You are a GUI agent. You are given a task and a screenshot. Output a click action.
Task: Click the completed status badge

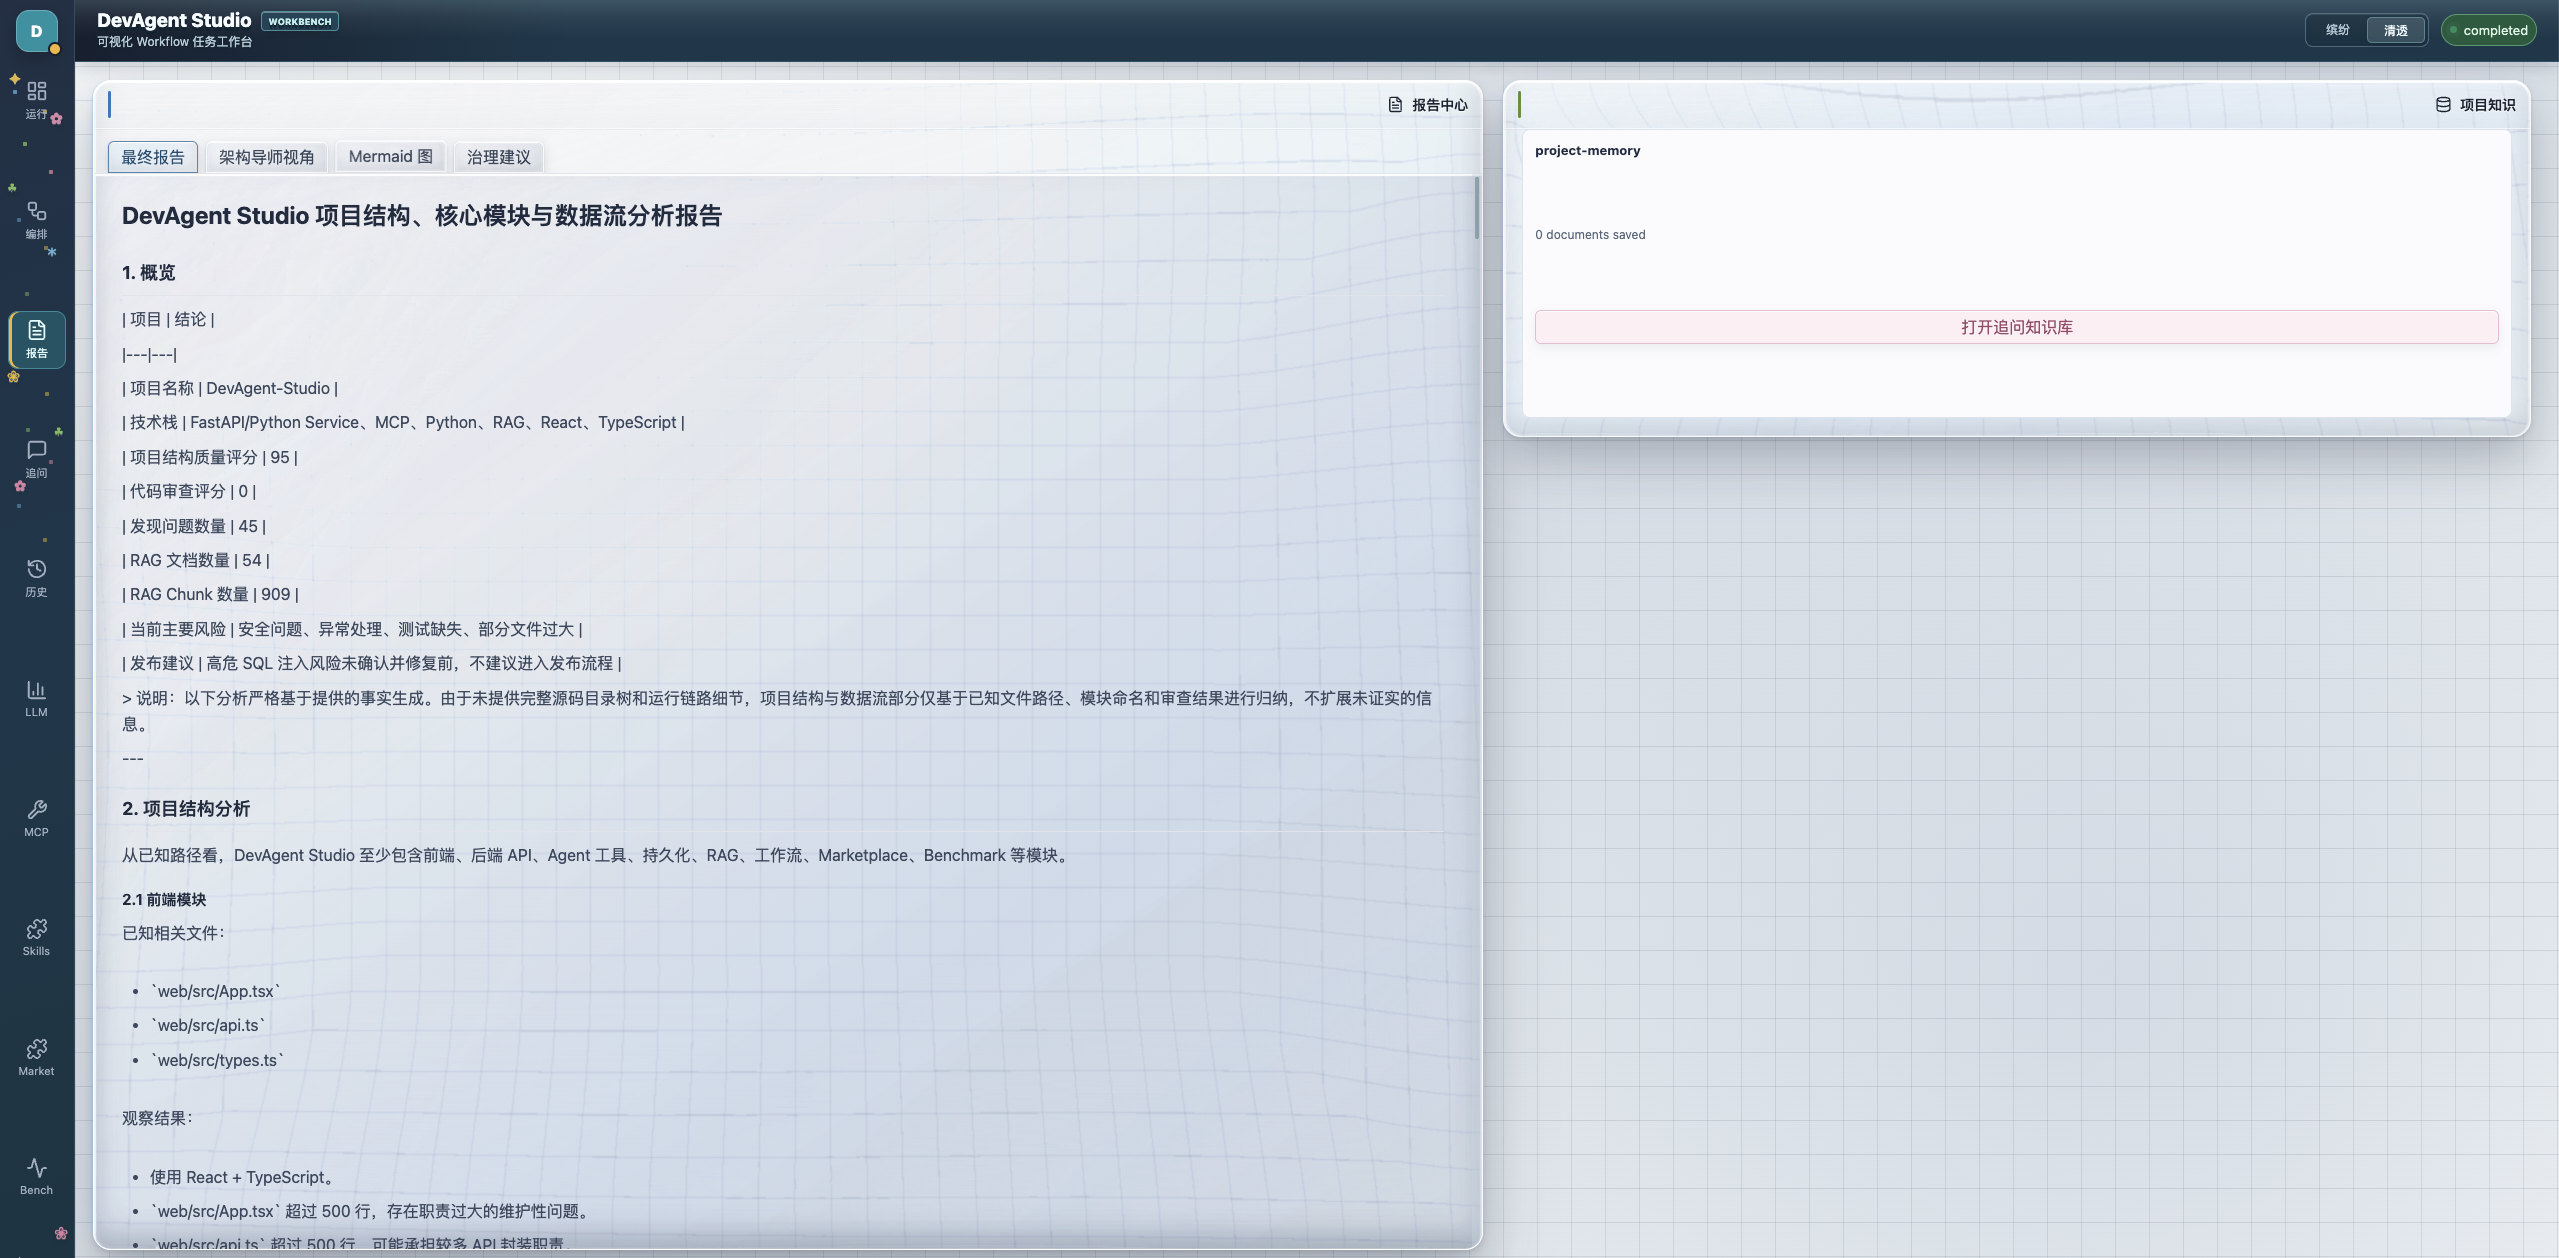coord(2488,30)
